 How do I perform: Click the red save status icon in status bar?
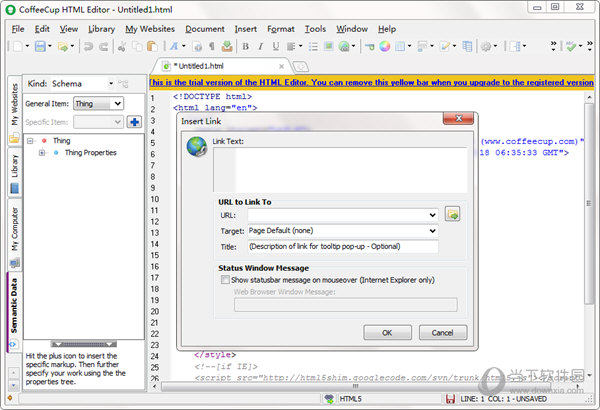(450, 399)
